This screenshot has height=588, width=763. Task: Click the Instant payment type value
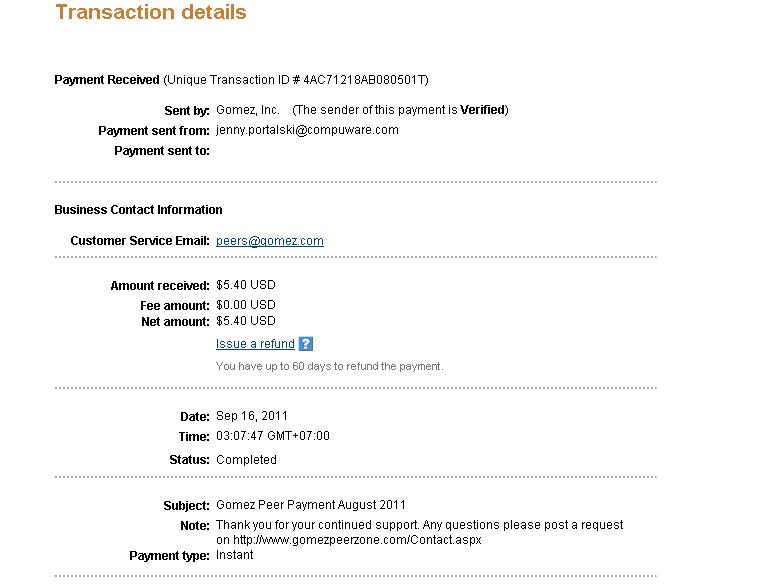tap(234, 555)
